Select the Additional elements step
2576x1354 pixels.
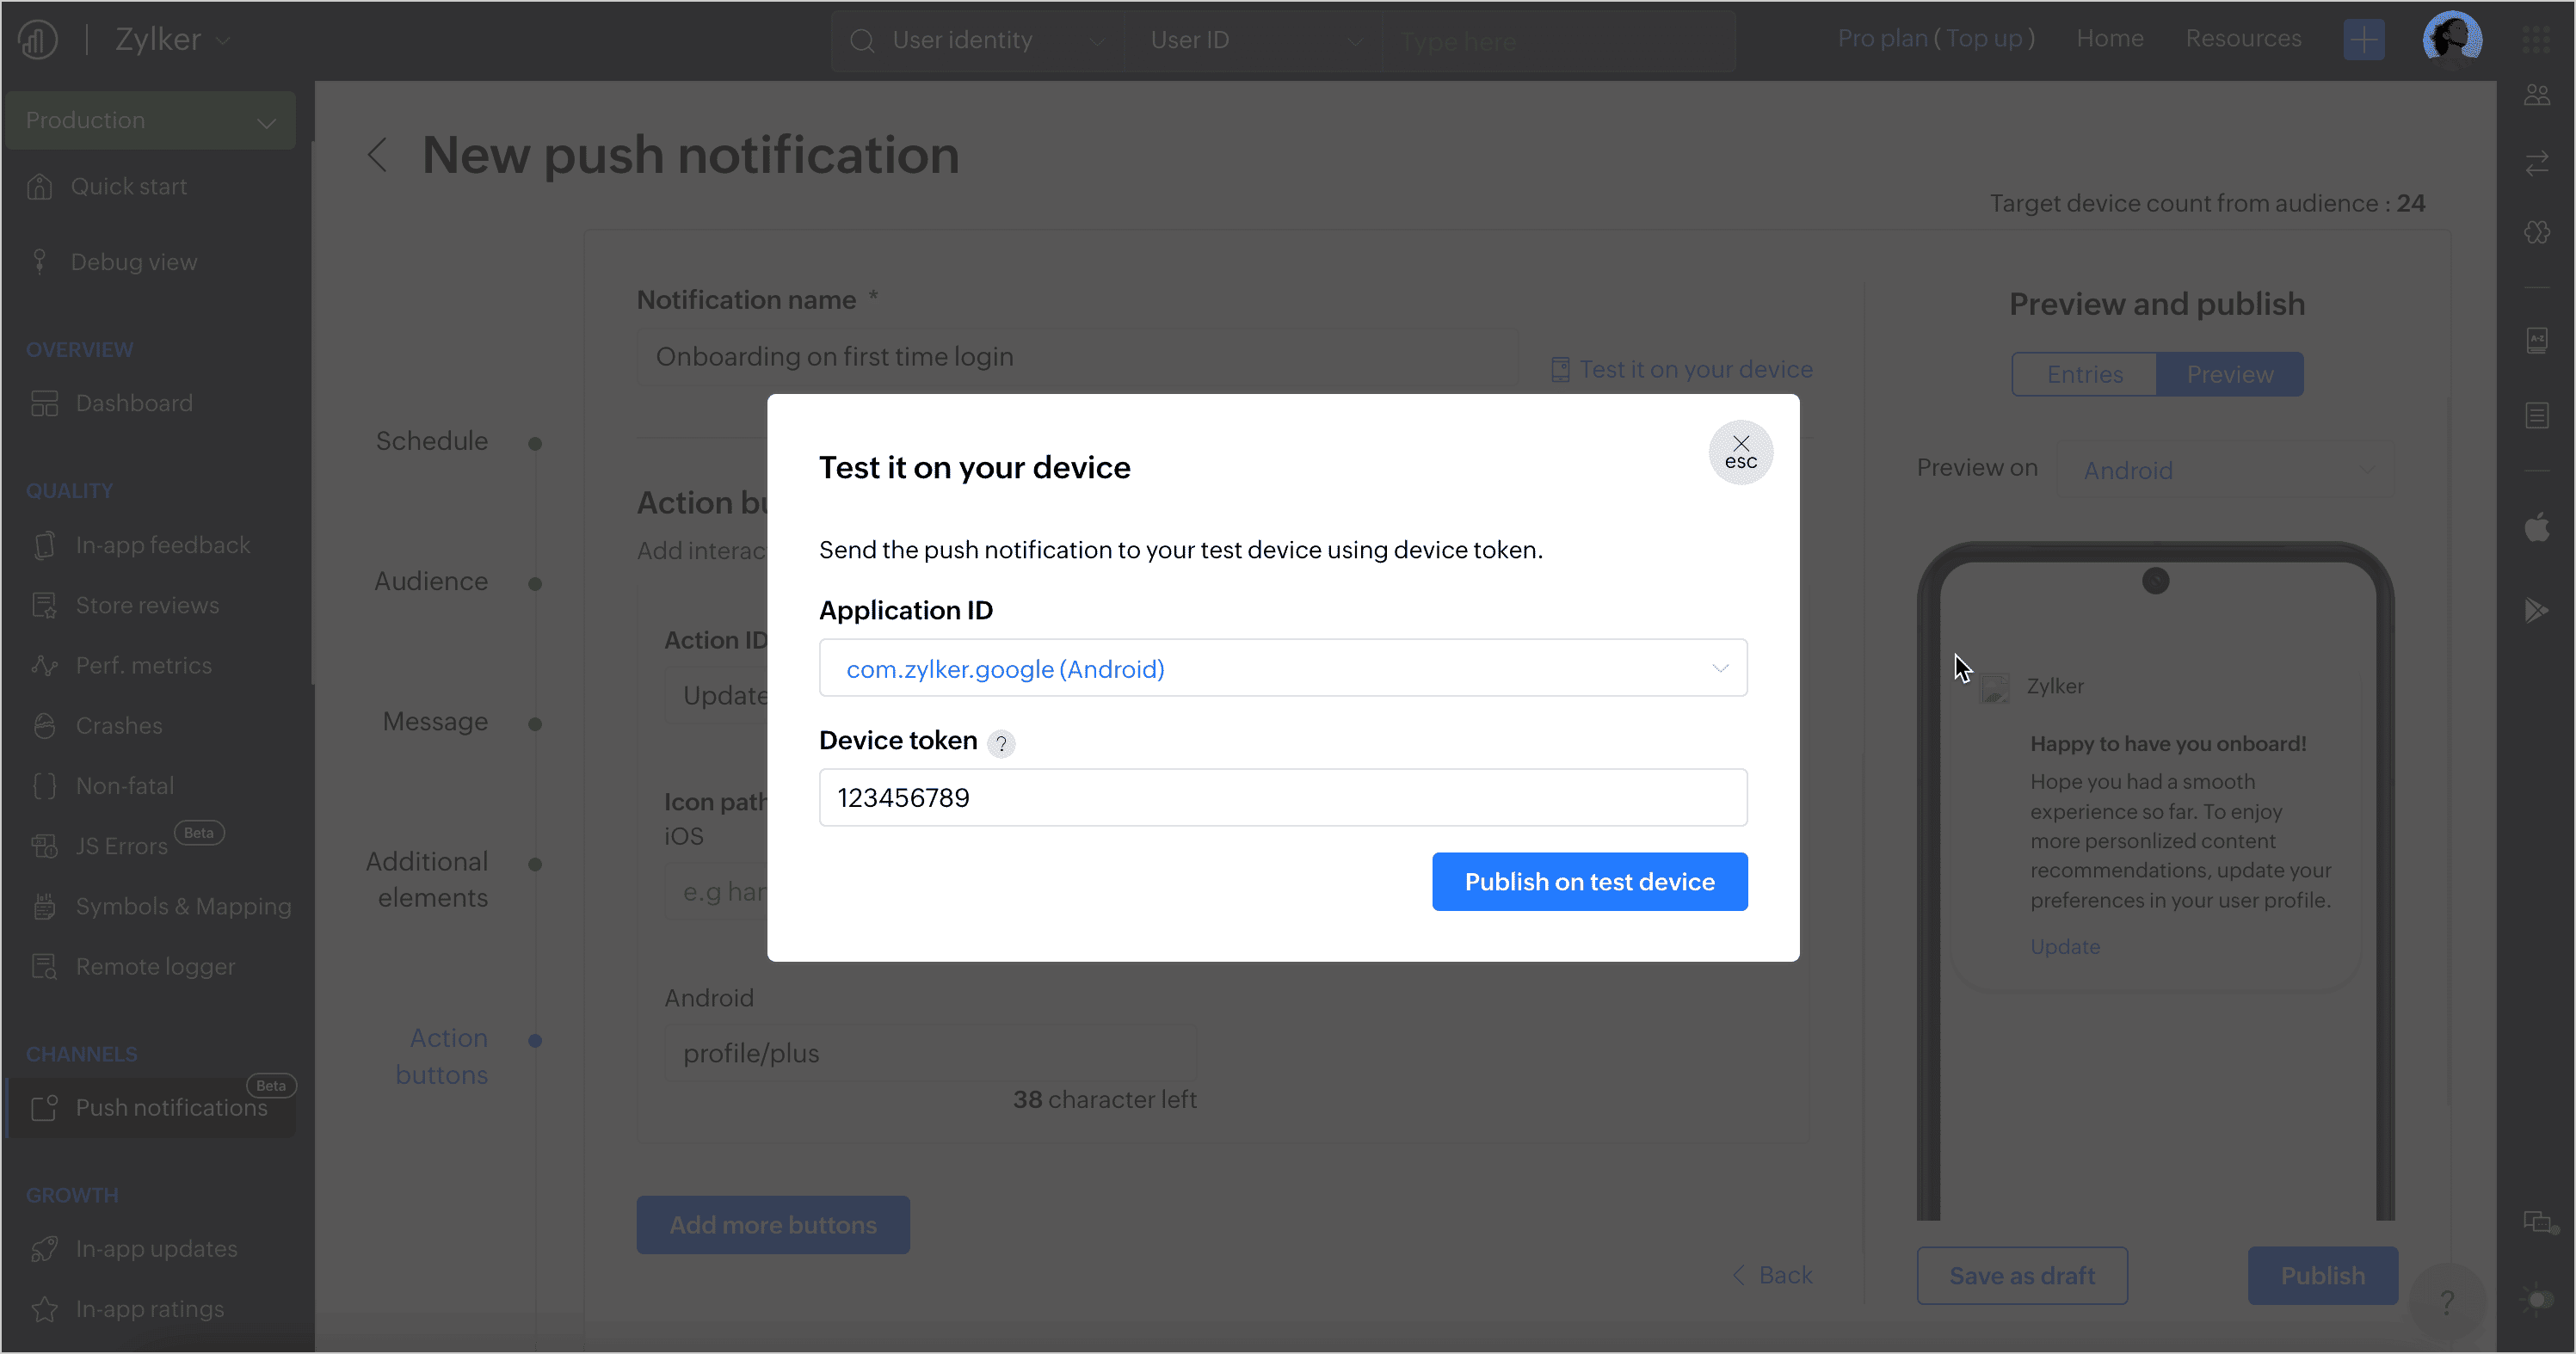[x=427, y=879]
